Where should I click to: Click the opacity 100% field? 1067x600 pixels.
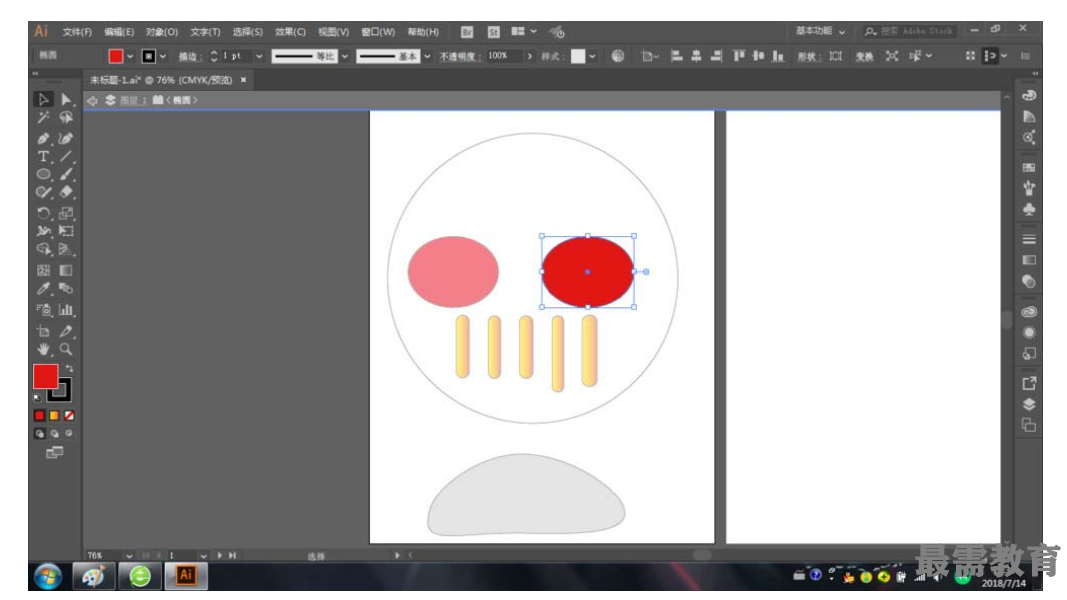pos(504,56)
